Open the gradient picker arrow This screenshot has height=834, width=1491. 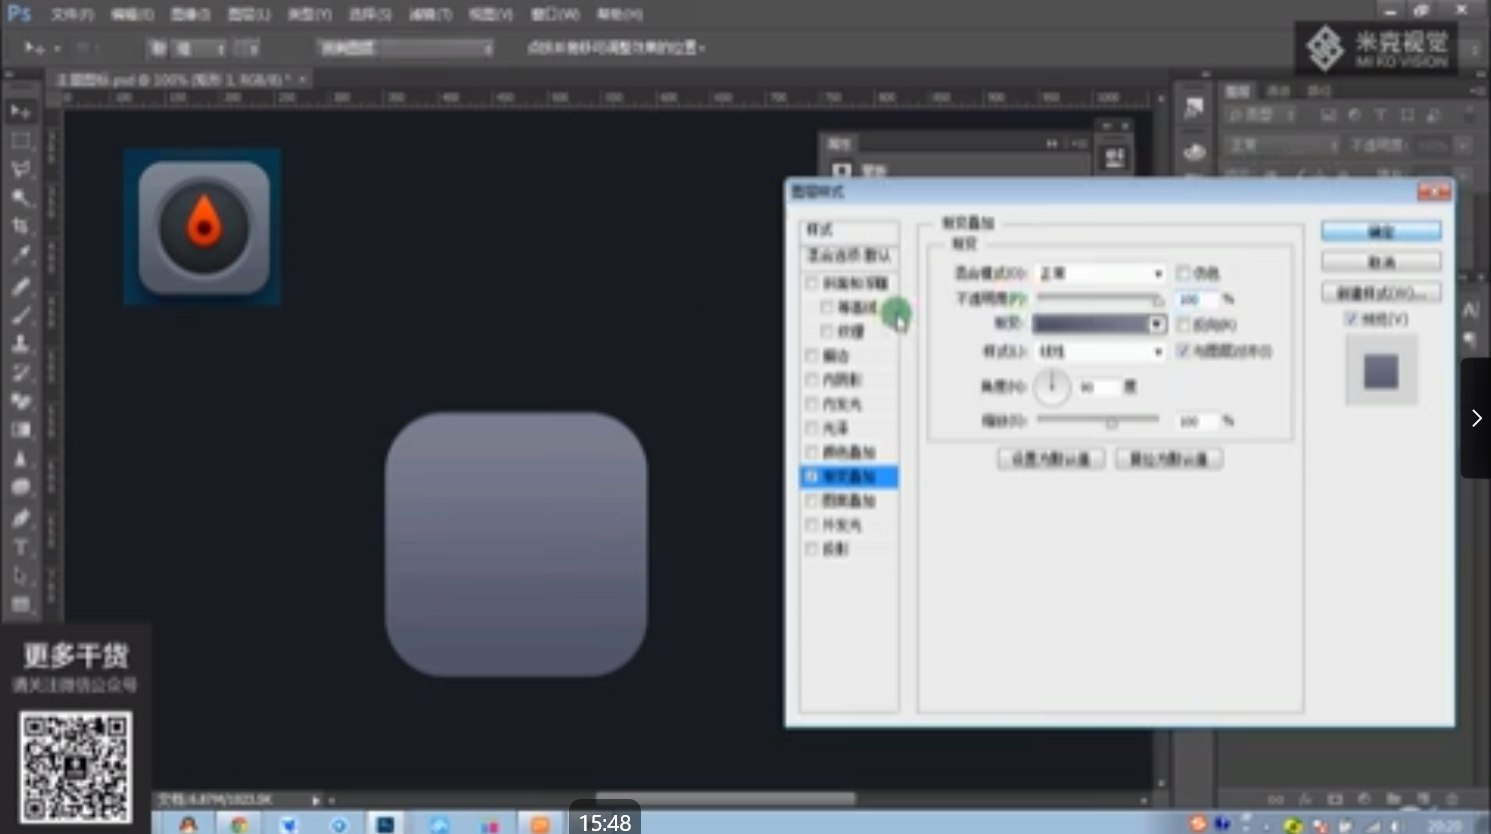(x=1157, y=324)
